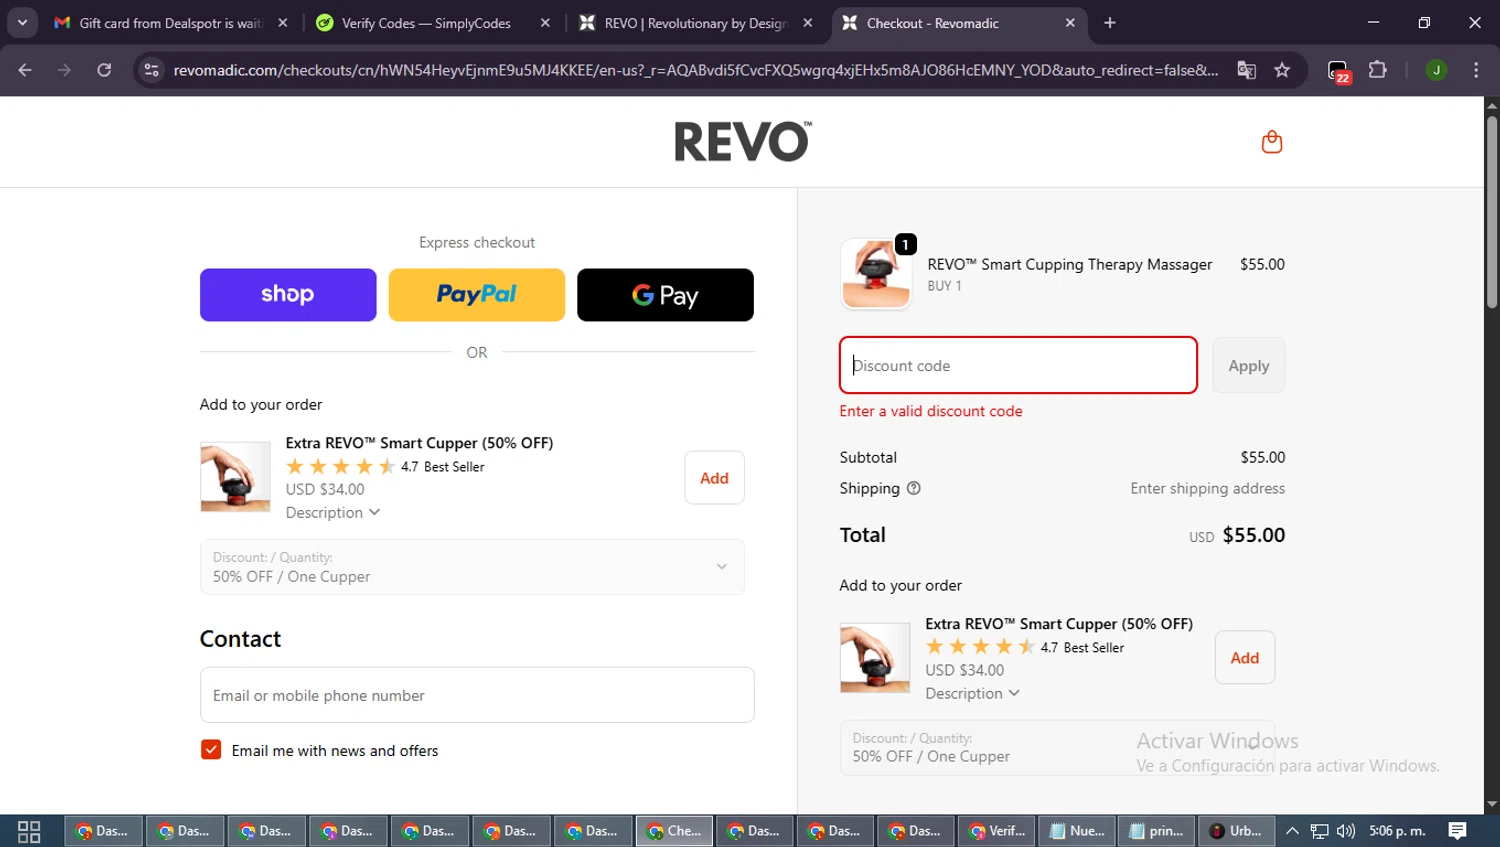The width and height of the screenshot is (1500, 847).
Task: Close the Verify Codes SimplyCodes tab
Action: (x=545, y=23)
